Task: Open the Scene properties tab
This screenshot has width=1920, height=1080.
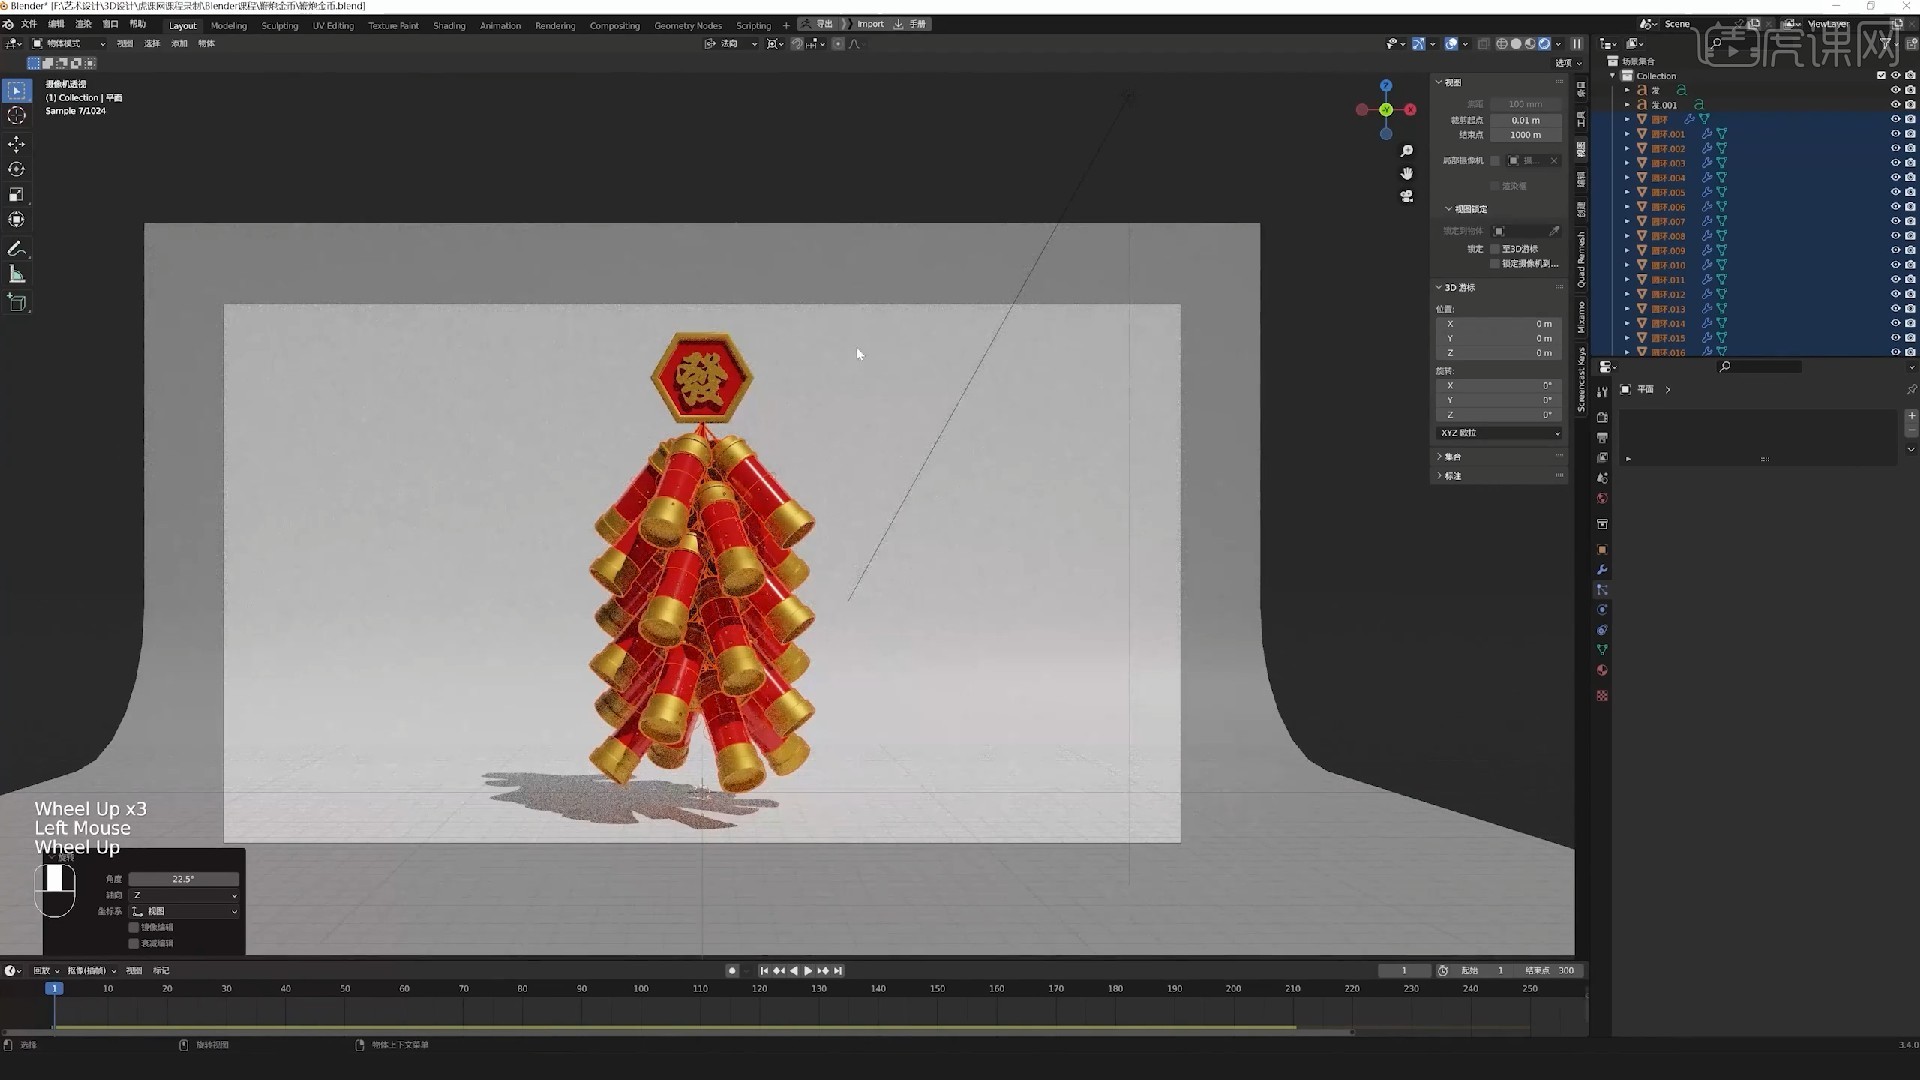Action: pyautogui.click(x=1602, y=478)
